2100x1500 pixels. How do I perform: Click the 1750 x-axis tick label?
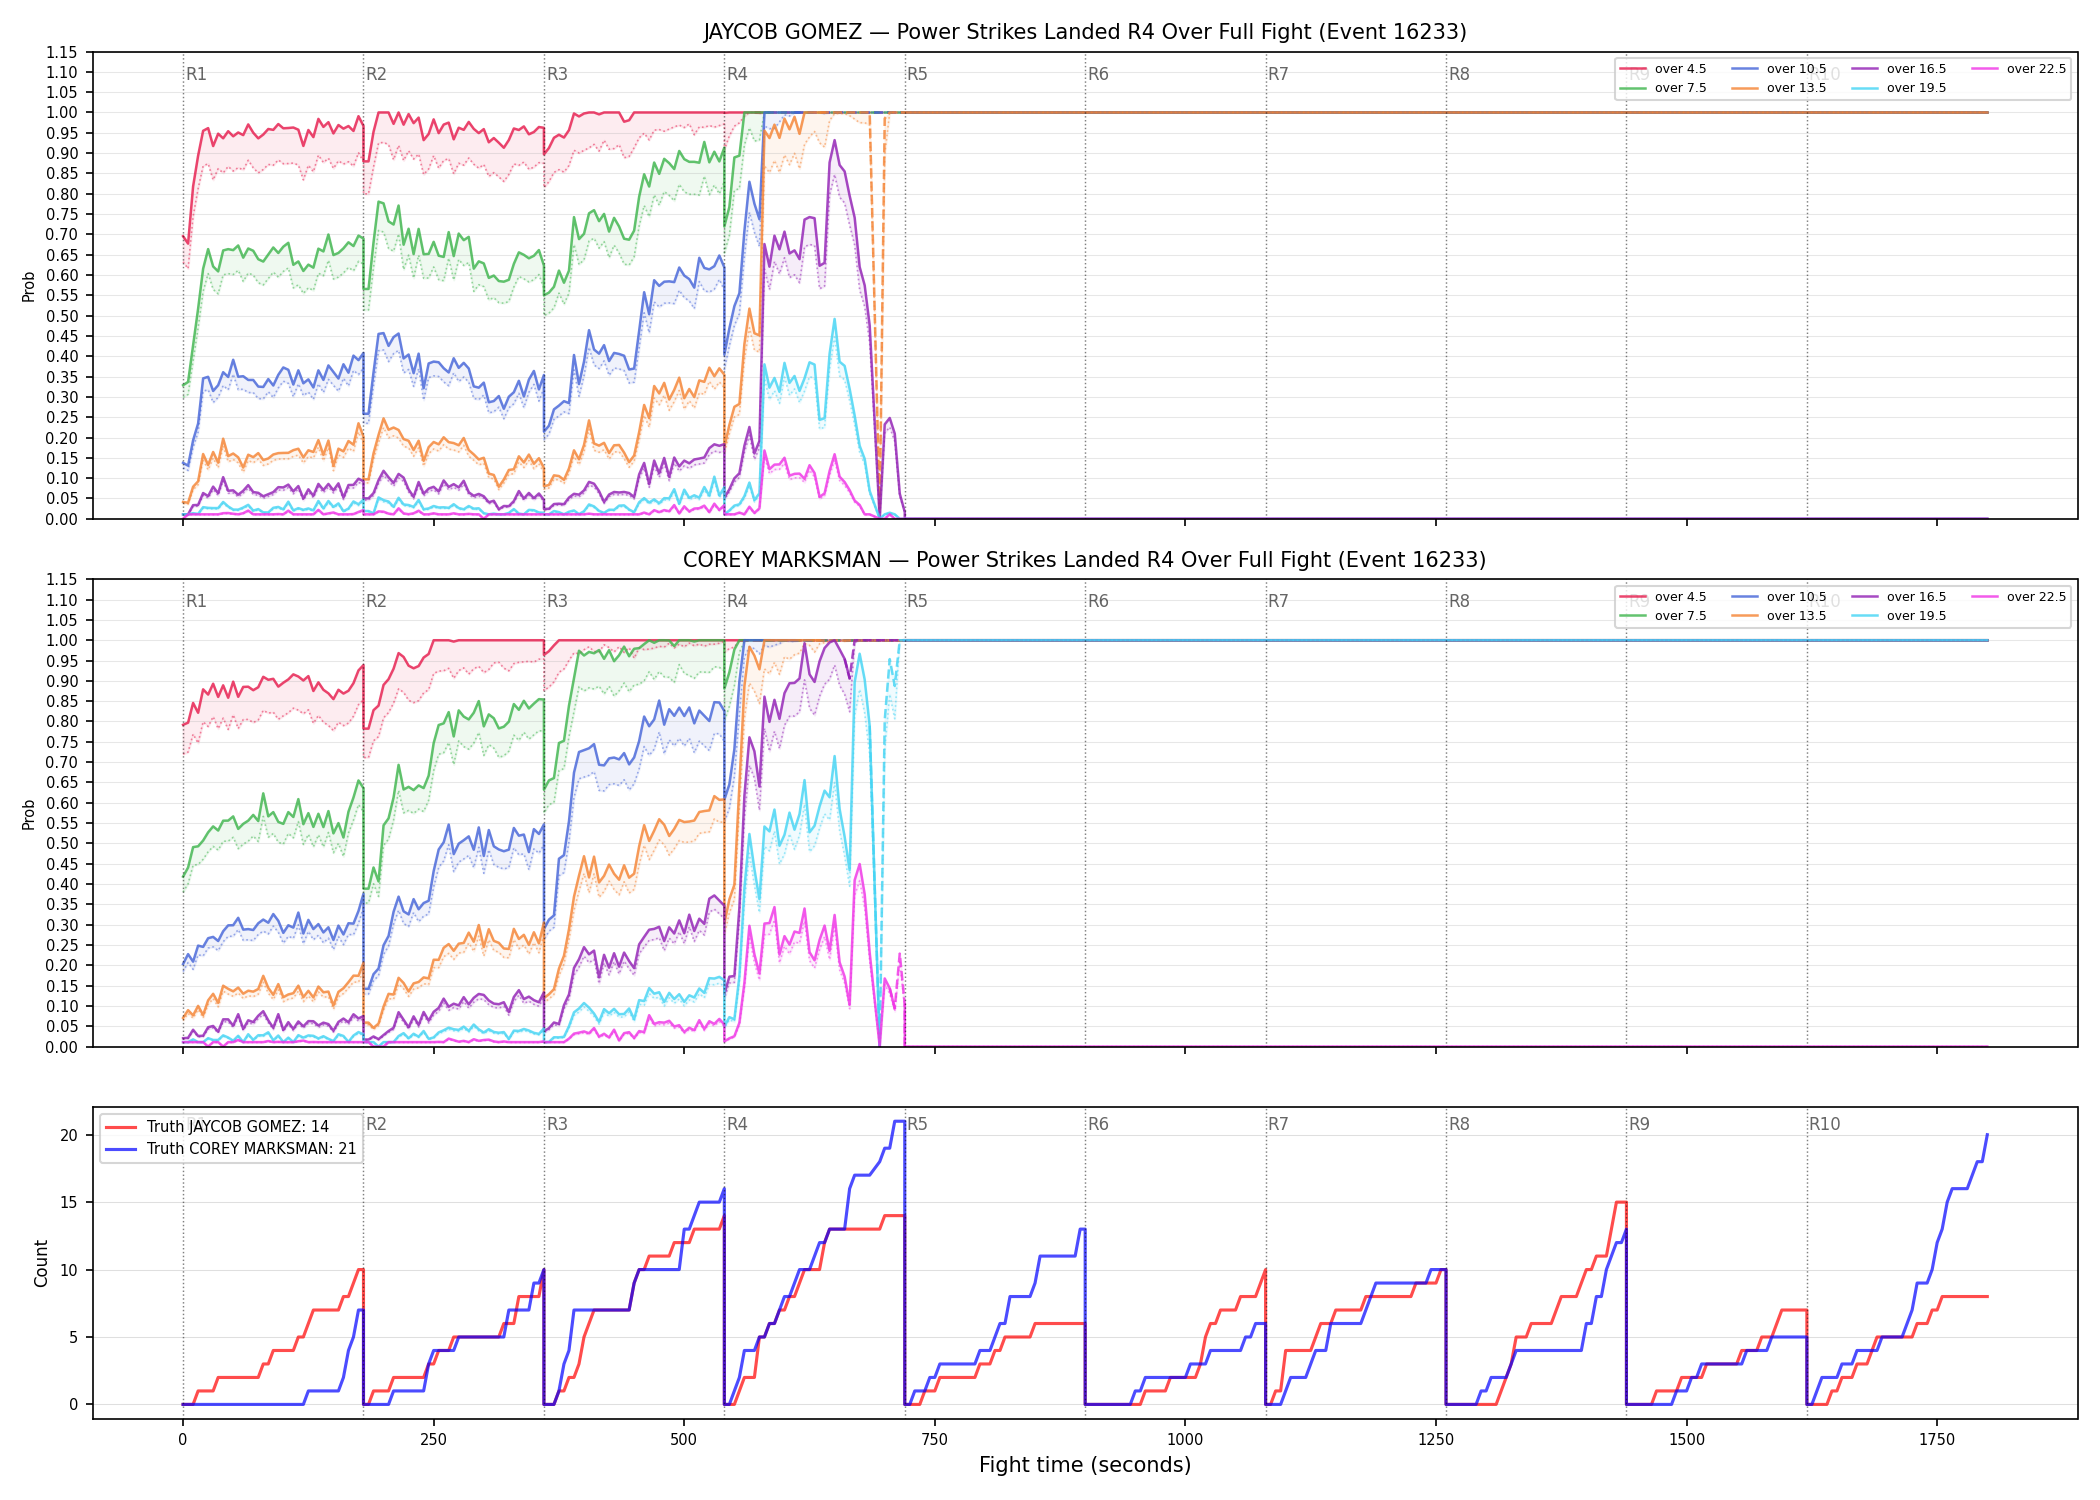[x=1937, y=1439]
